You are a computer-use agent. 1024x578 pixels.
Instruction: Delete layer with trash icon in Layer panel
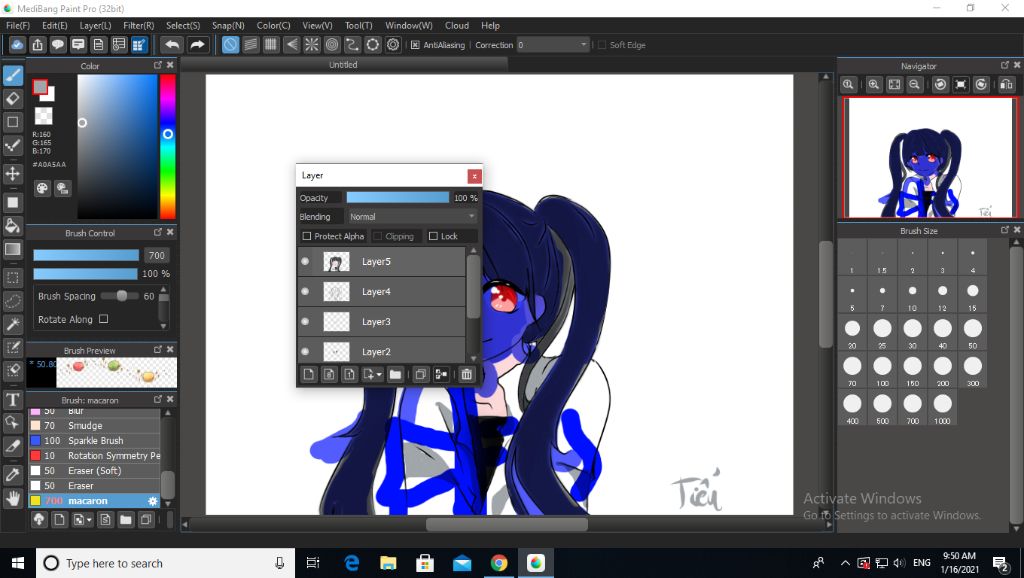click(466, 374)
